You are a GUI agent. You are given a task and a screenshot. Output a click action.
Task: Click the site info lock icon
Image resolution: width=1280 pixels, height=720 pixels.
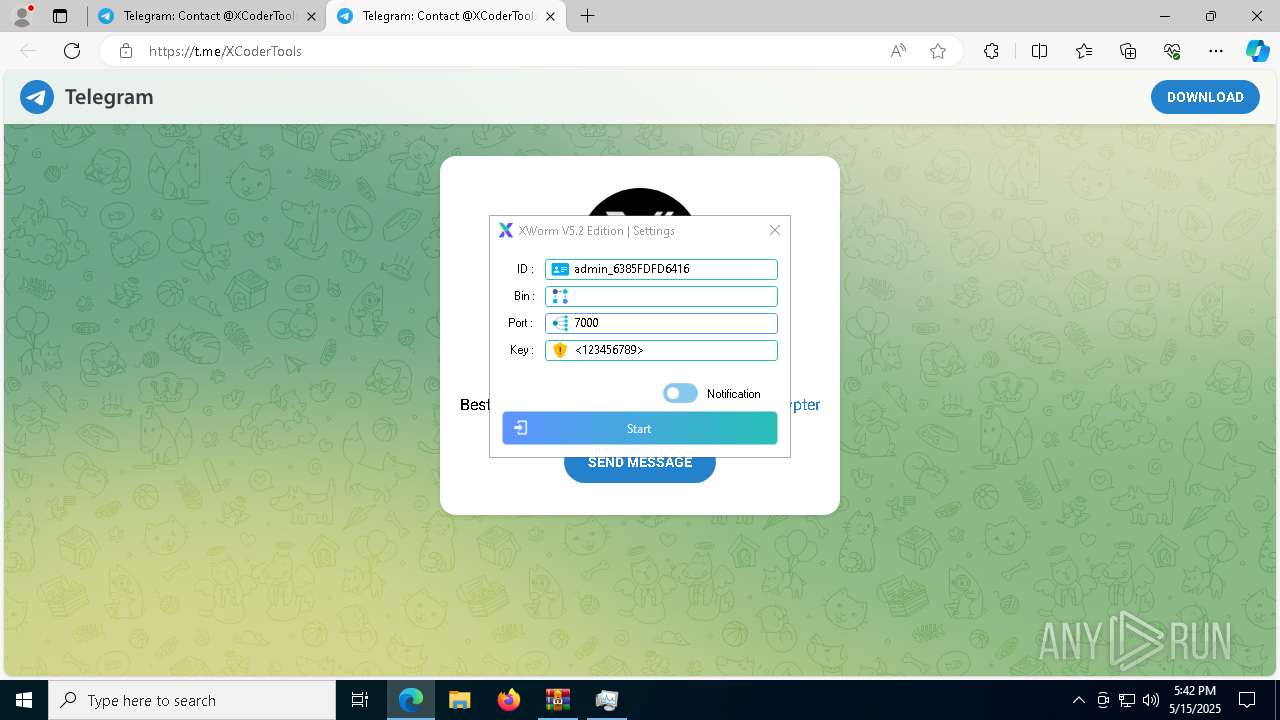(x=126, y=51)
